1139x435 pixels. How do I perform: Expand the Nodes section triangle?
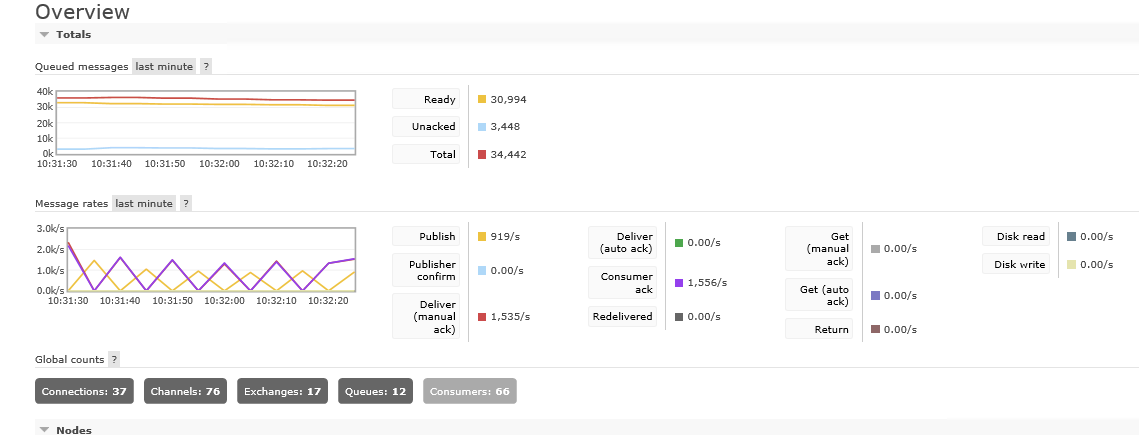point(44,430)
